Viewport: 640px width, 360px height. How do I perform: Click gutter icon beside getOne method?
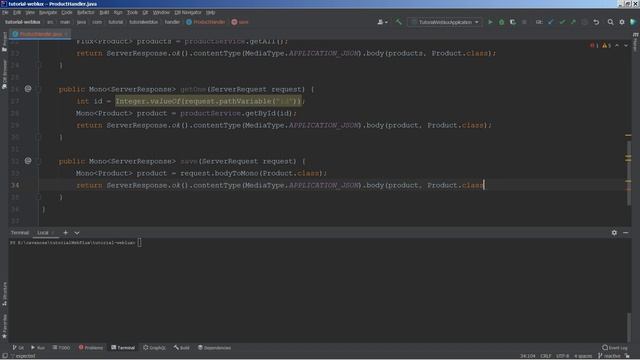[28, 89]
